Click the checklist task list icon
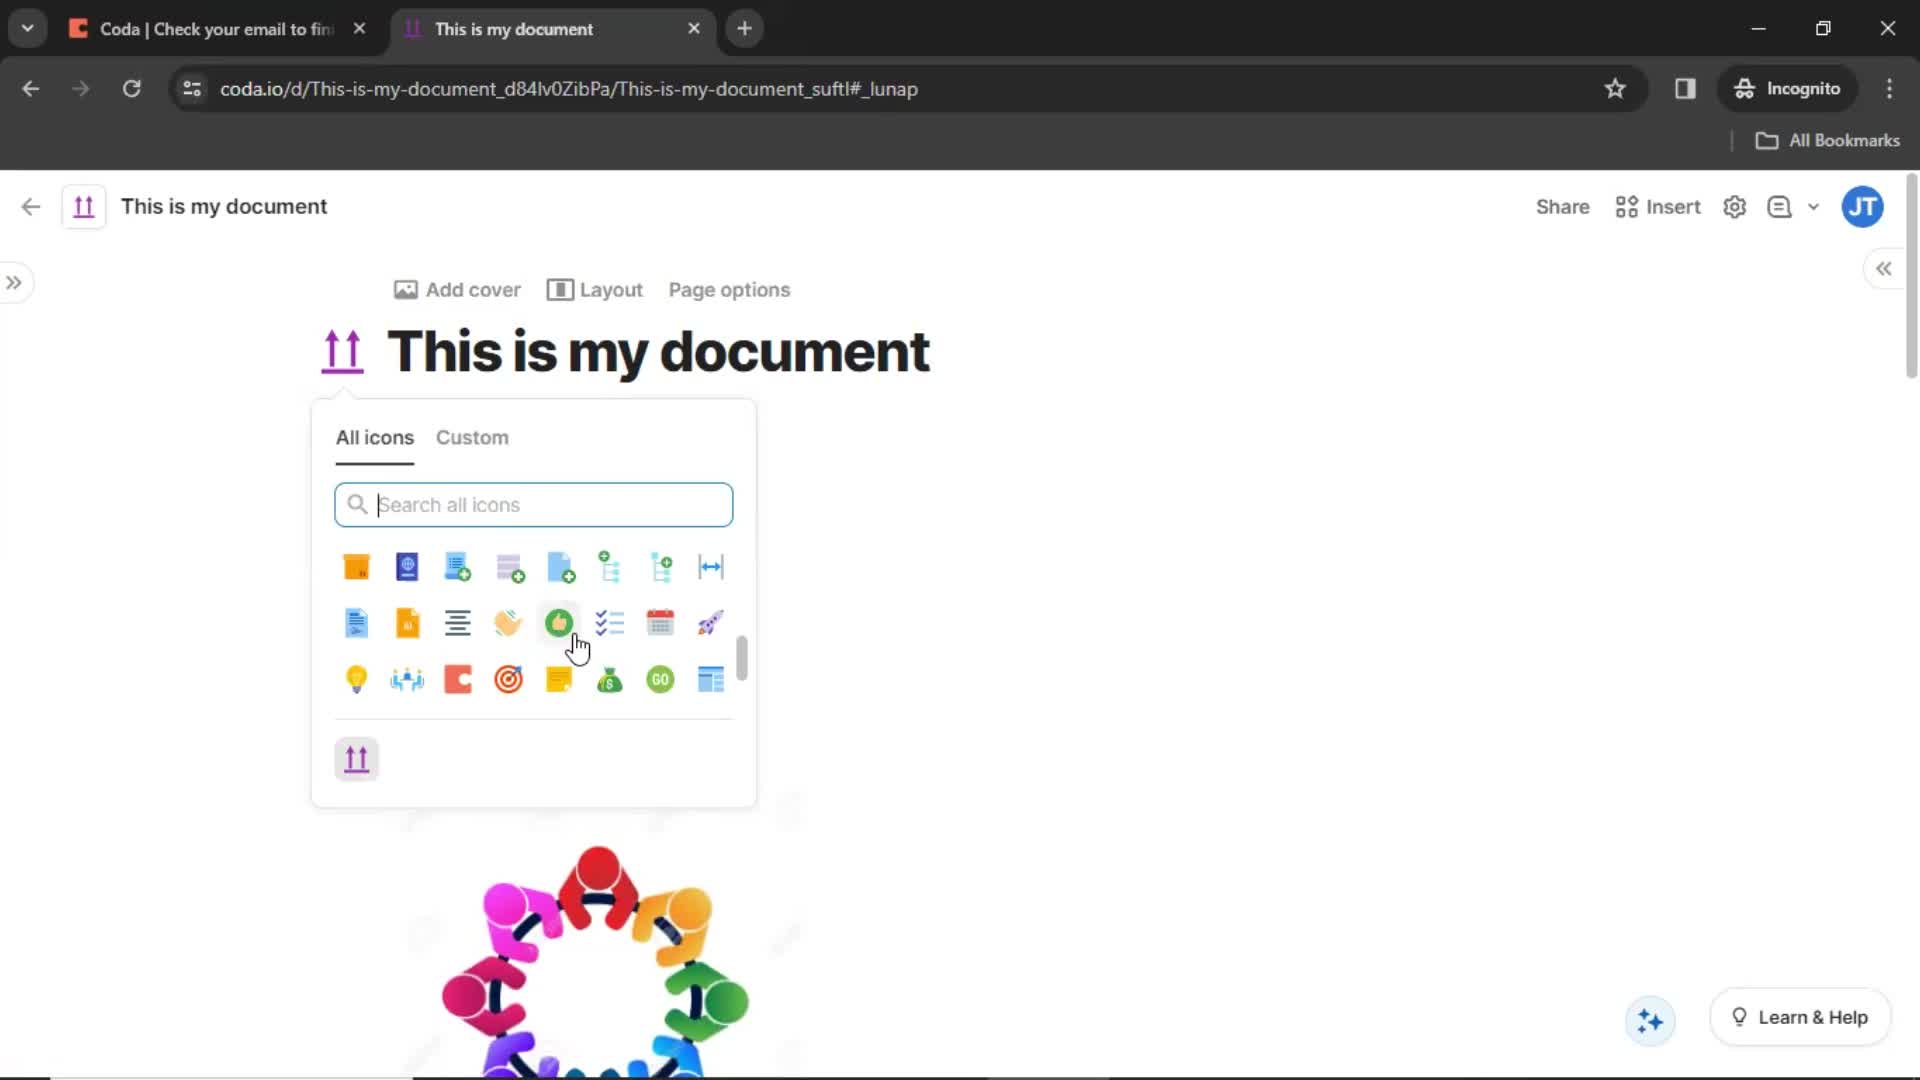The height and width of the screenshot is (1080, 1920). [x=609, y=621]
